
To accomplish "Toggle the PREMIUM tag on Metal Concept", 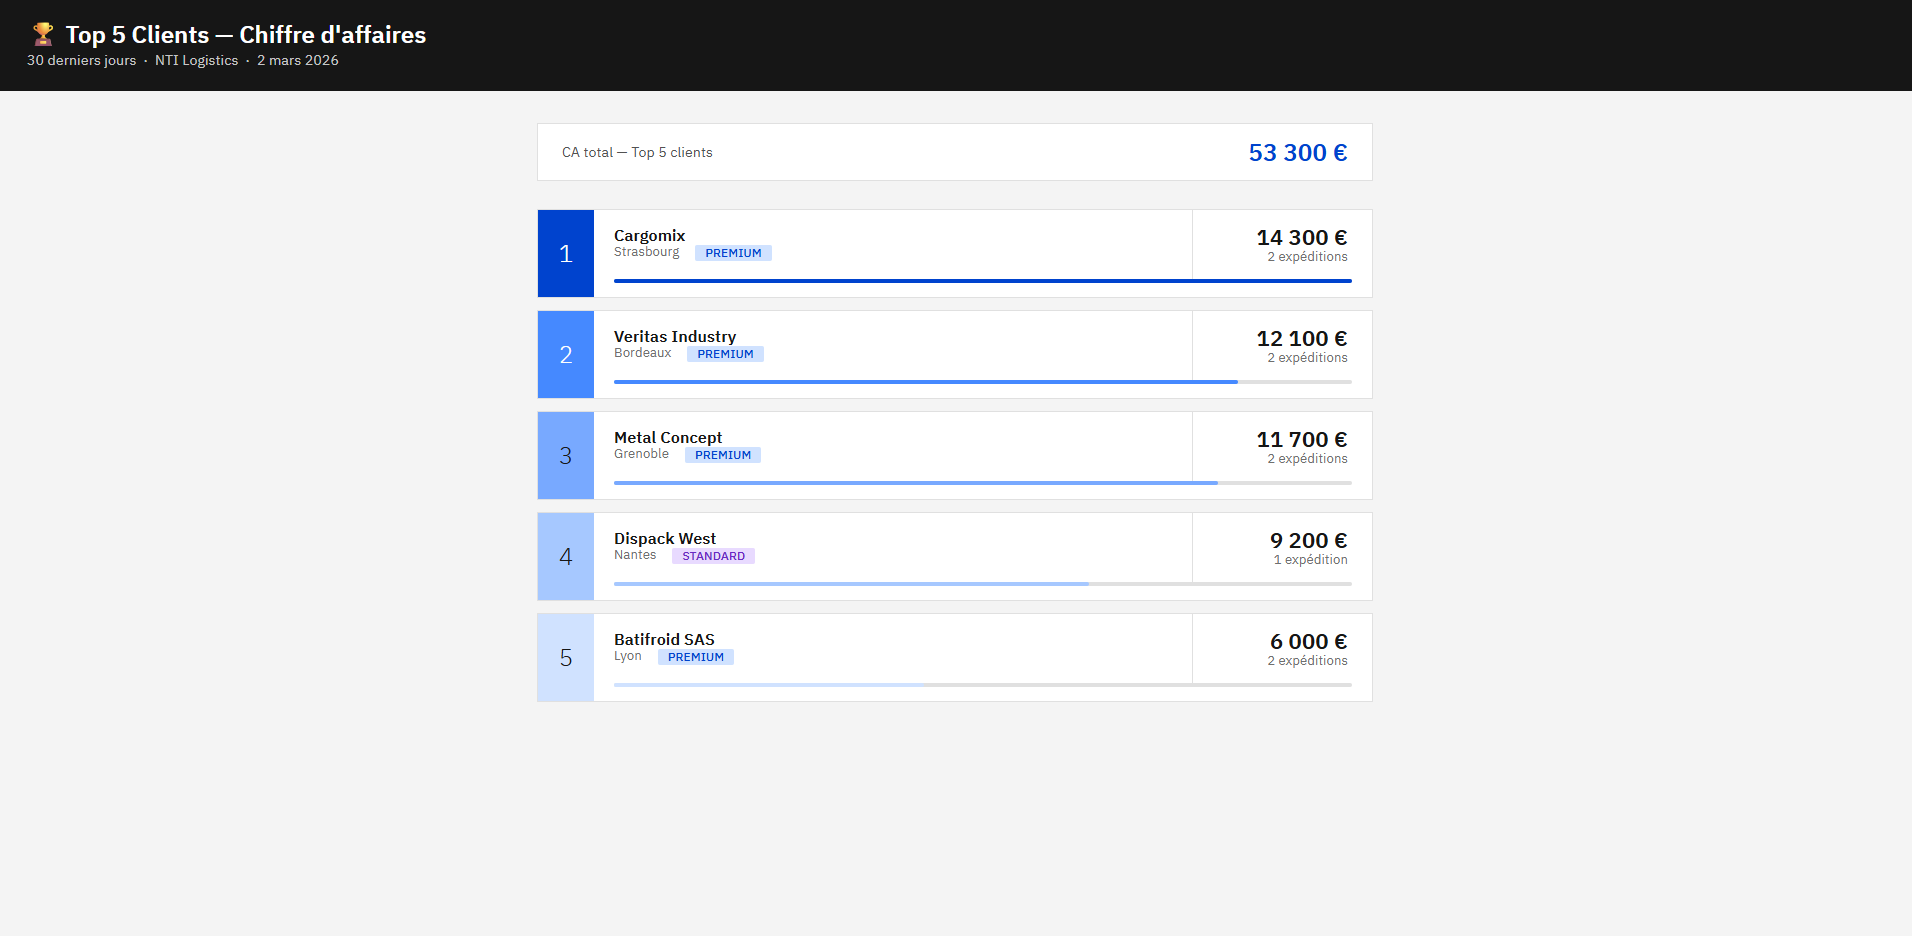I will [x=722, y=454].
